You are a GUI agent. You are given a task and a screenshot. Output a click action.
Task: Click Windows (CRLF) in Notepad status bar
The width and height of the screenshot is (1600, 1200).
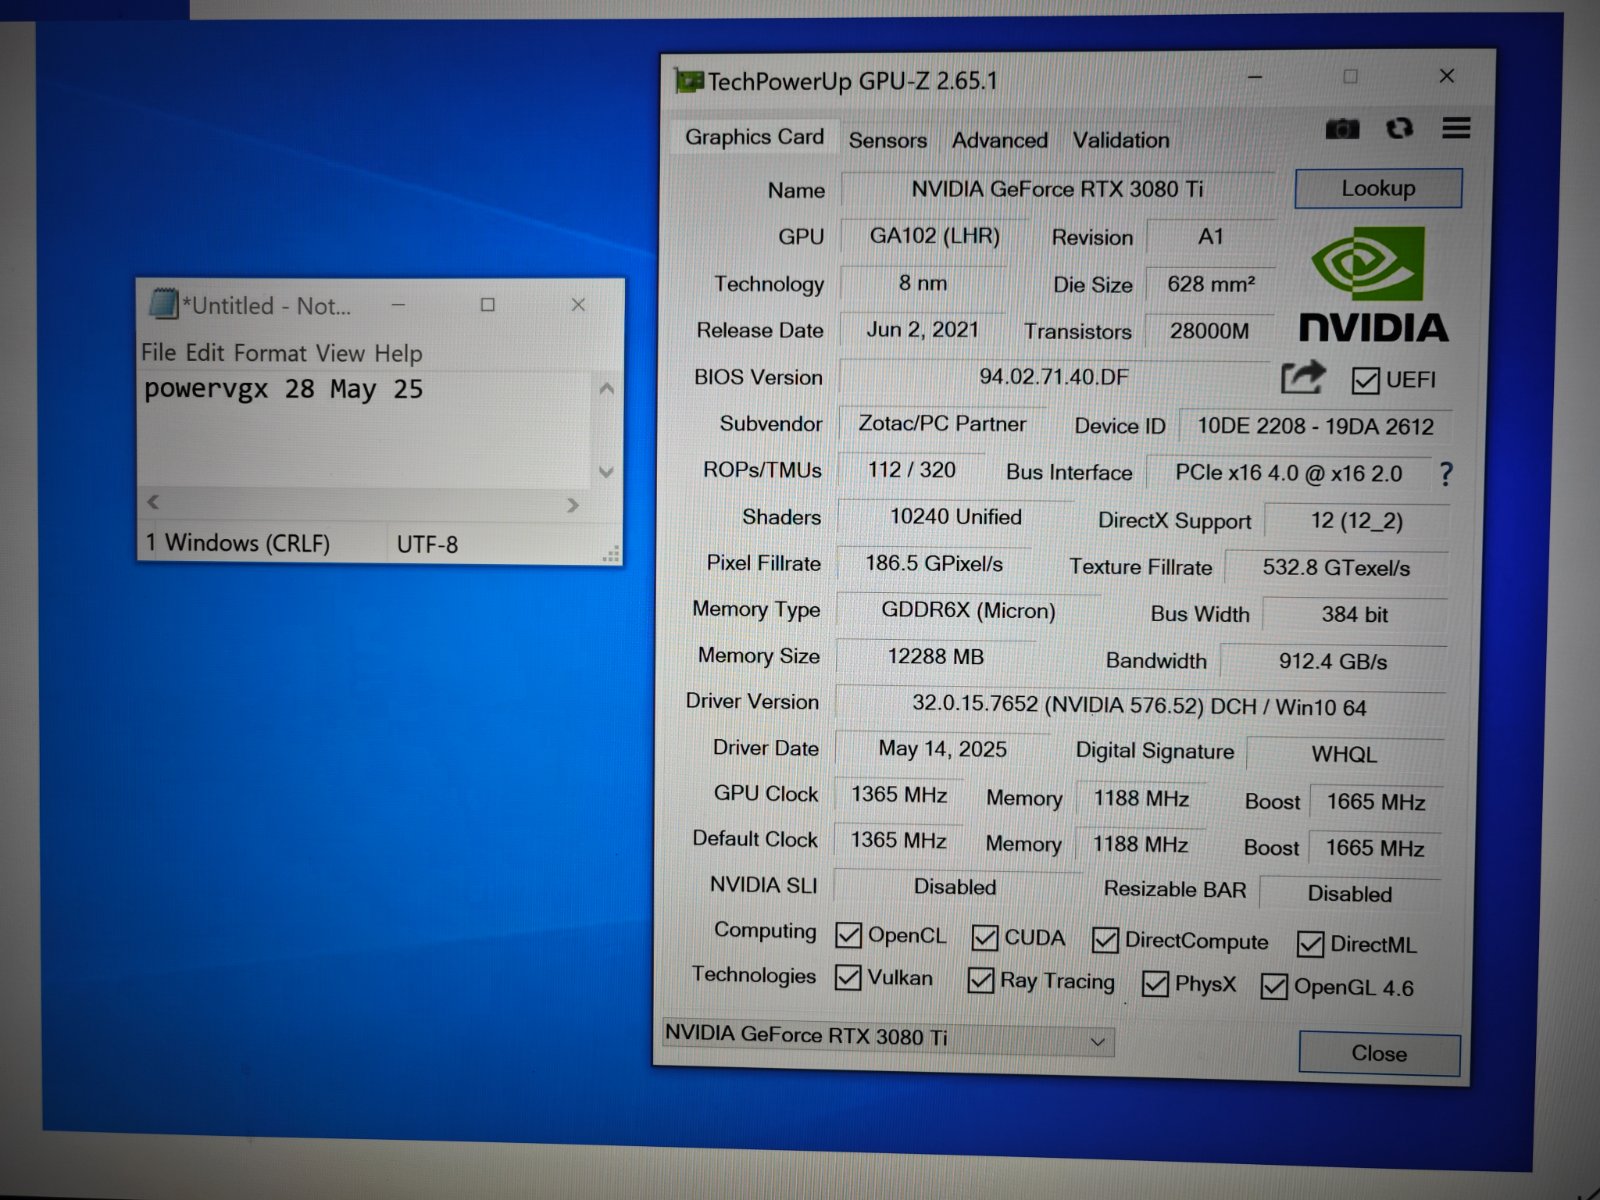click(247, 543)
